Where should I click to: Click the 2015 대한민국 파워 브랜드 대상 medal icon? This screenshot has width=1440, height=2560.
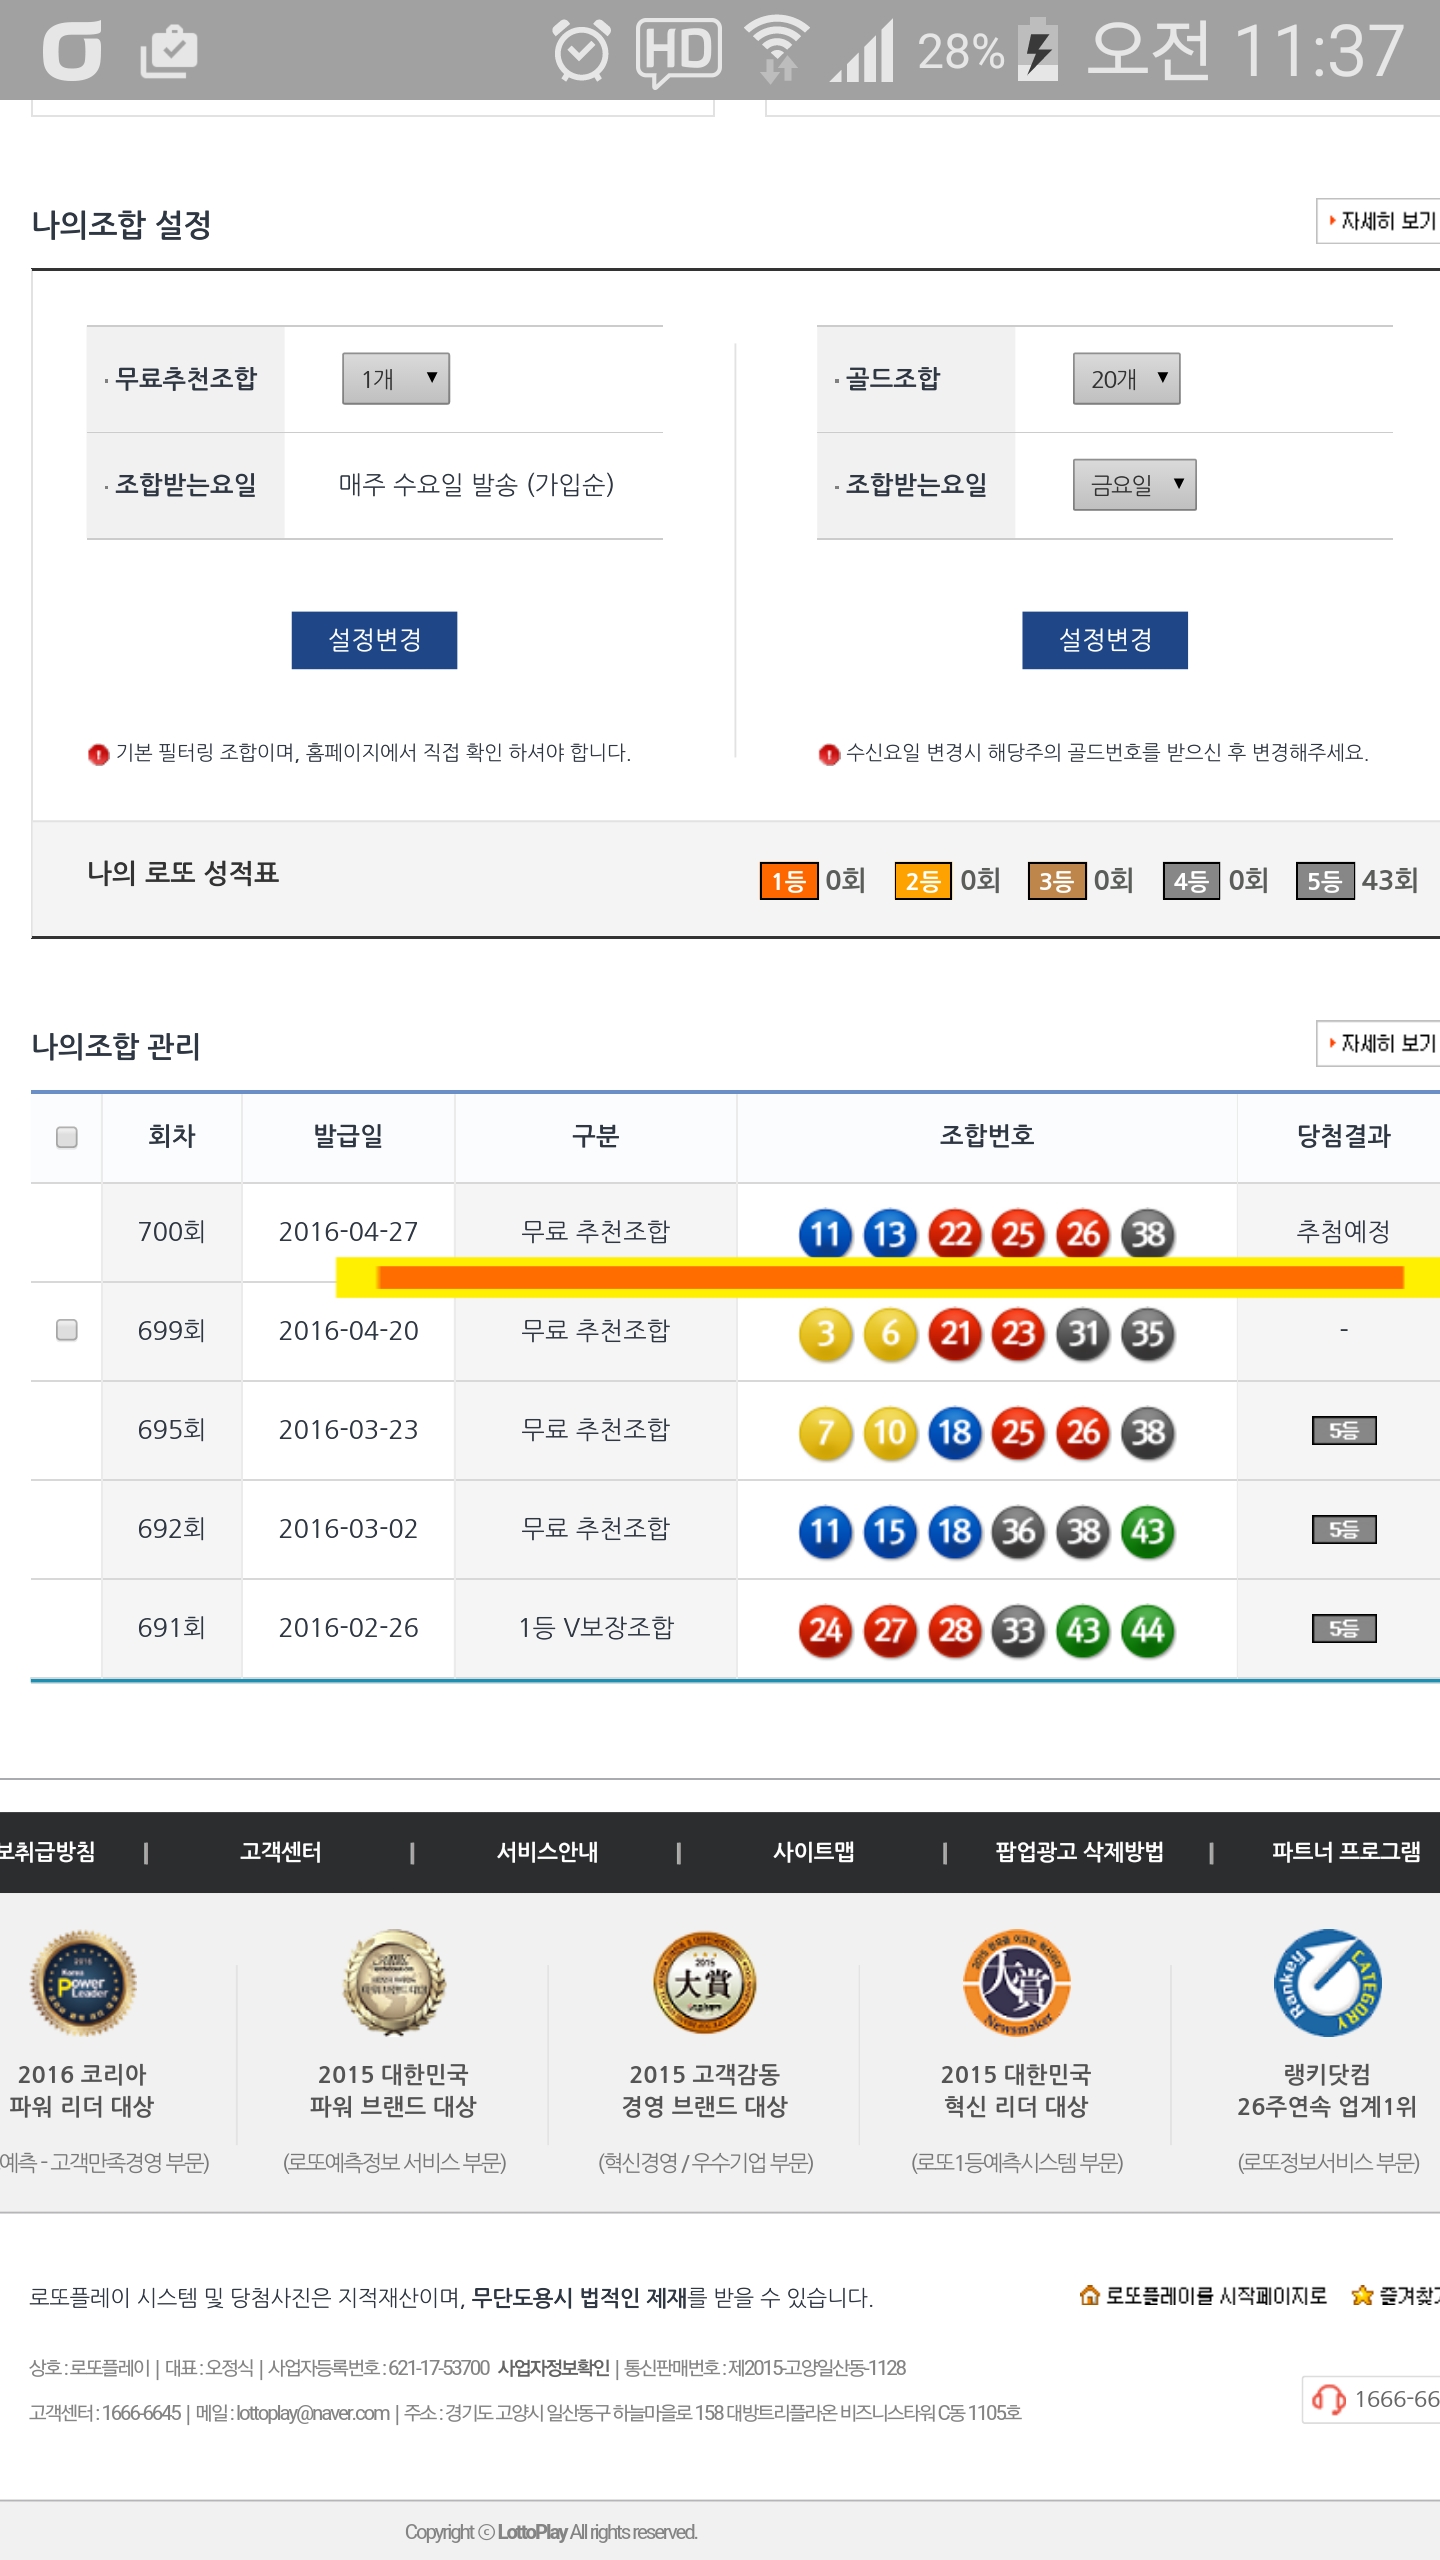pyautogui.click(x=393, y=1982)
